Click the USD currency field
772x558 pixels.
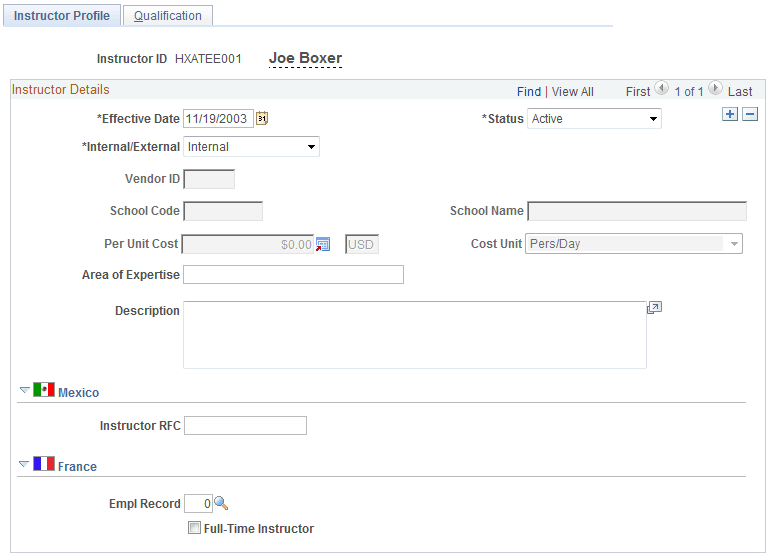pyautogui.click(x=362, y=244)
